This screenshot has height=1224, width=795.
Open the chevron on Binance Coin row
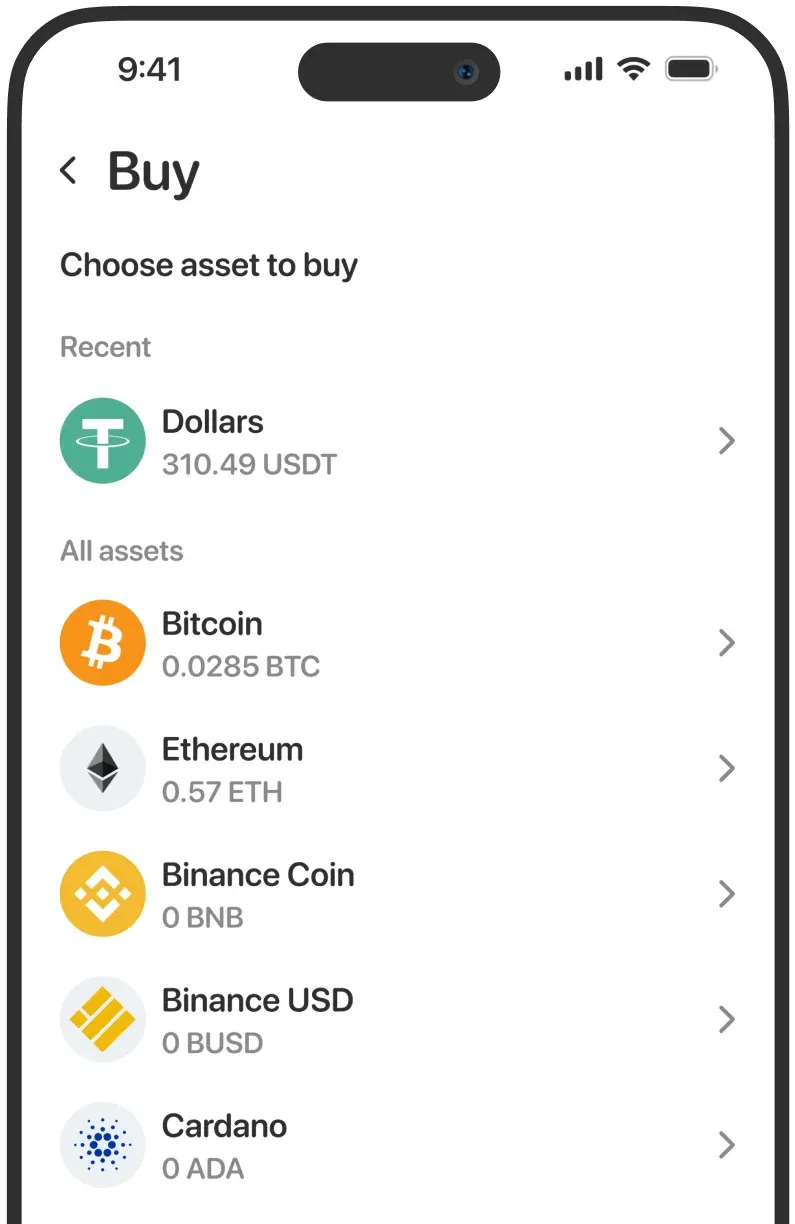pos(727,894)
